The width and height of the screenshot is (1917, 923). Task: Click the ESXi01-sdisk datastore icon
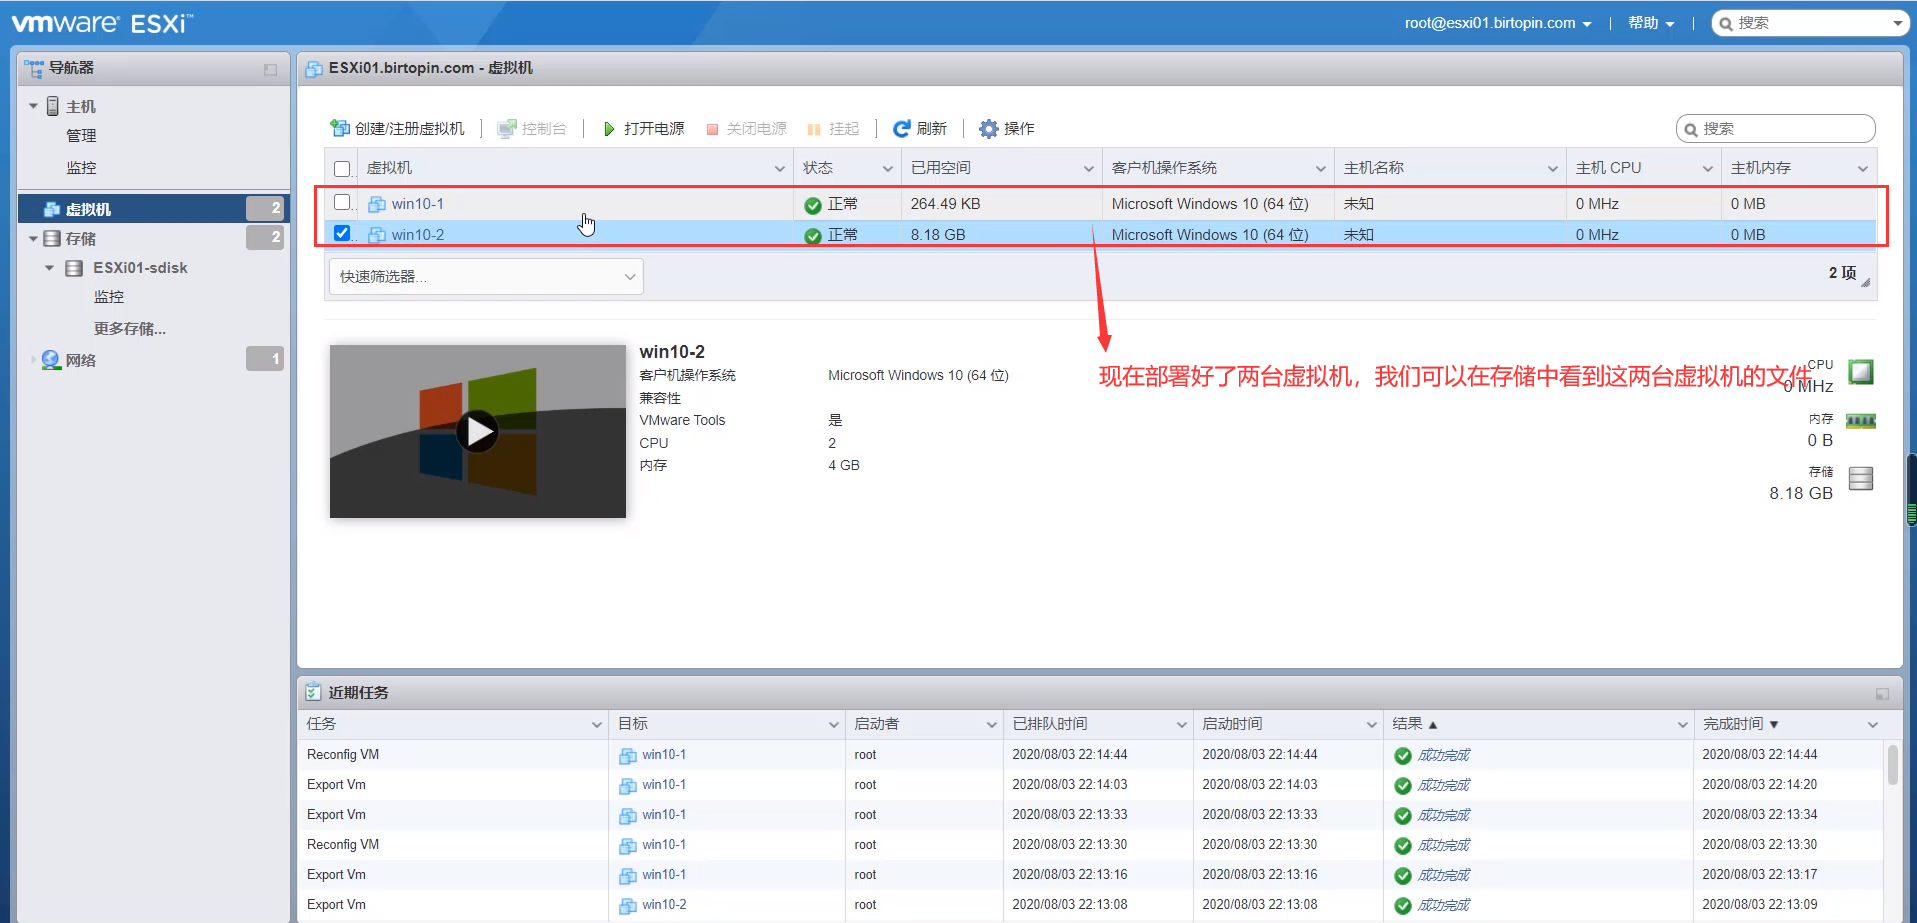(74, 268)
